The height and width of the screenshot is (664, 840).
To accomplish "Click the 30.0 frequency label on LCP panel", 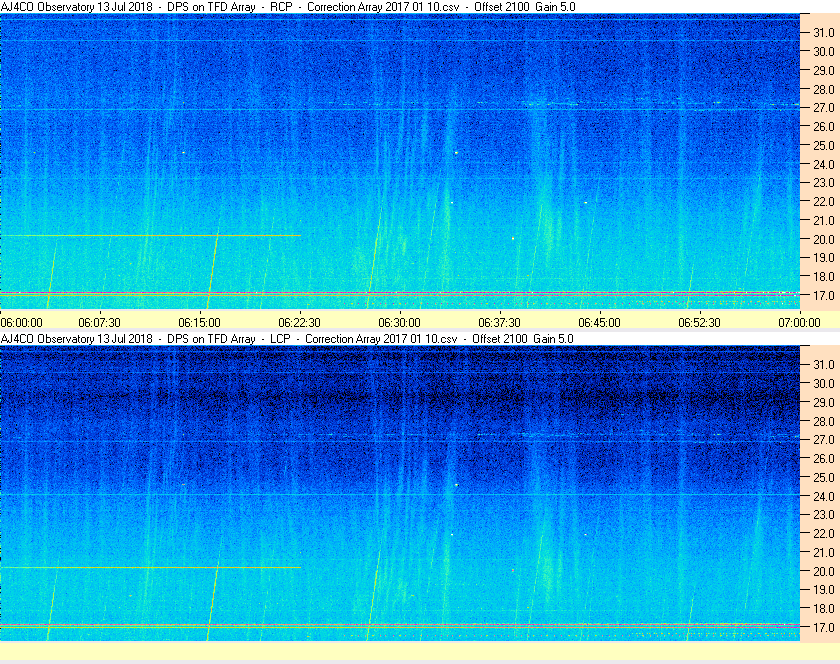I will coord(824,383).
